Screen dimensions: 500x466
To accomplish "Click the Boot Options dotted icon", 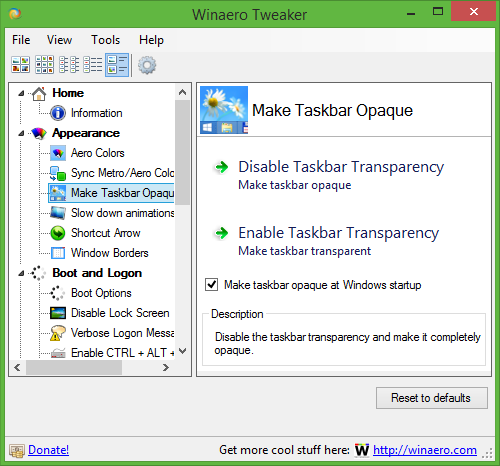I will pyautogui.click(x=57, y=293).
